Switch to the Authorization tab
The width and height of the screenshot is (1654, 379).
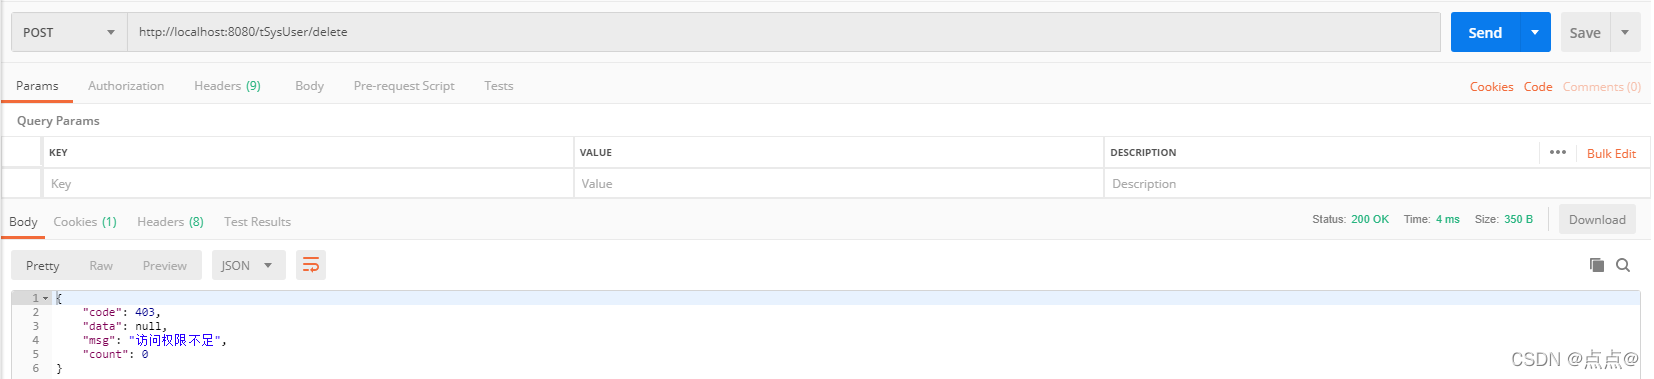(x=126, y=86)
